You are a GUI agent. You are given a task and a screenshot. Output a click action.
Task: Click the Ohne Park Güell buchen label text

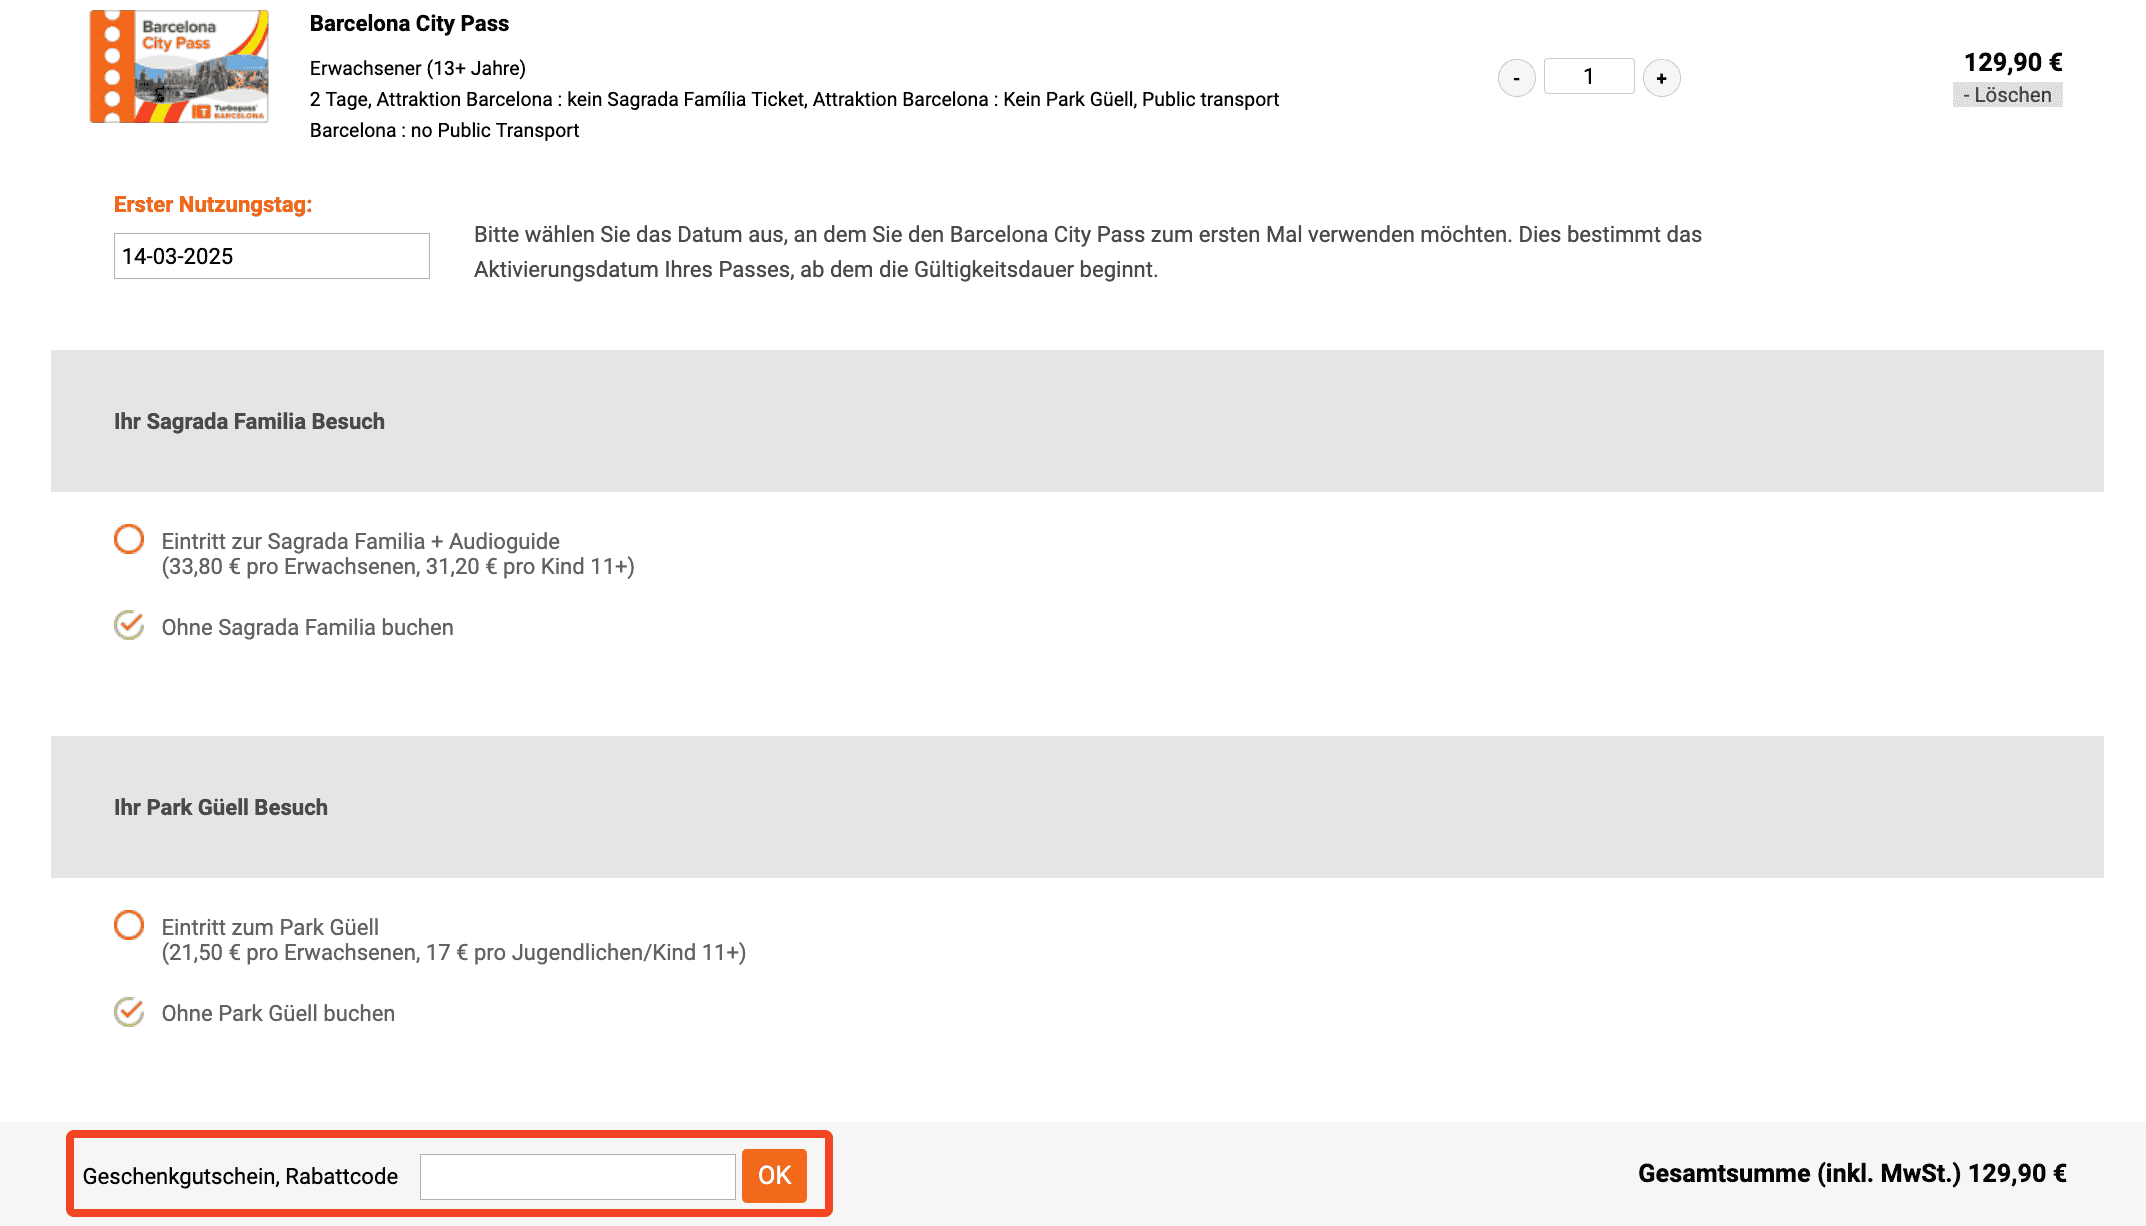[278, 1013]
